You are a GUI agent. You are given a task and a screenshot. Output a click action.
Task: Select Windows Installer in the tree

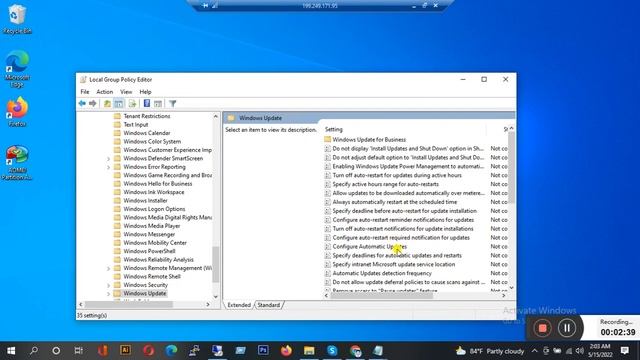[145, 200]
